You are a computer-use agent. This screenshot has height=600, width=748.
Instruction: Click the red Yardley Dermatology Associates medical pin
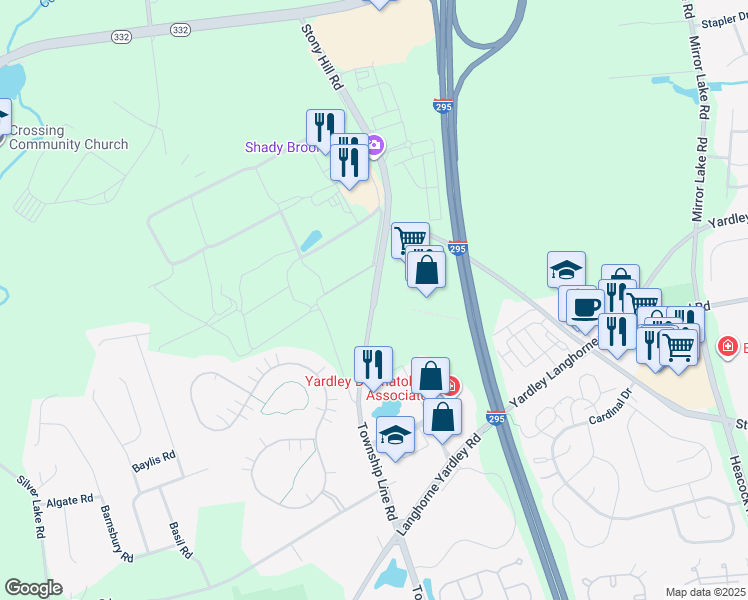pyautogui.click(x=452, y=385)
